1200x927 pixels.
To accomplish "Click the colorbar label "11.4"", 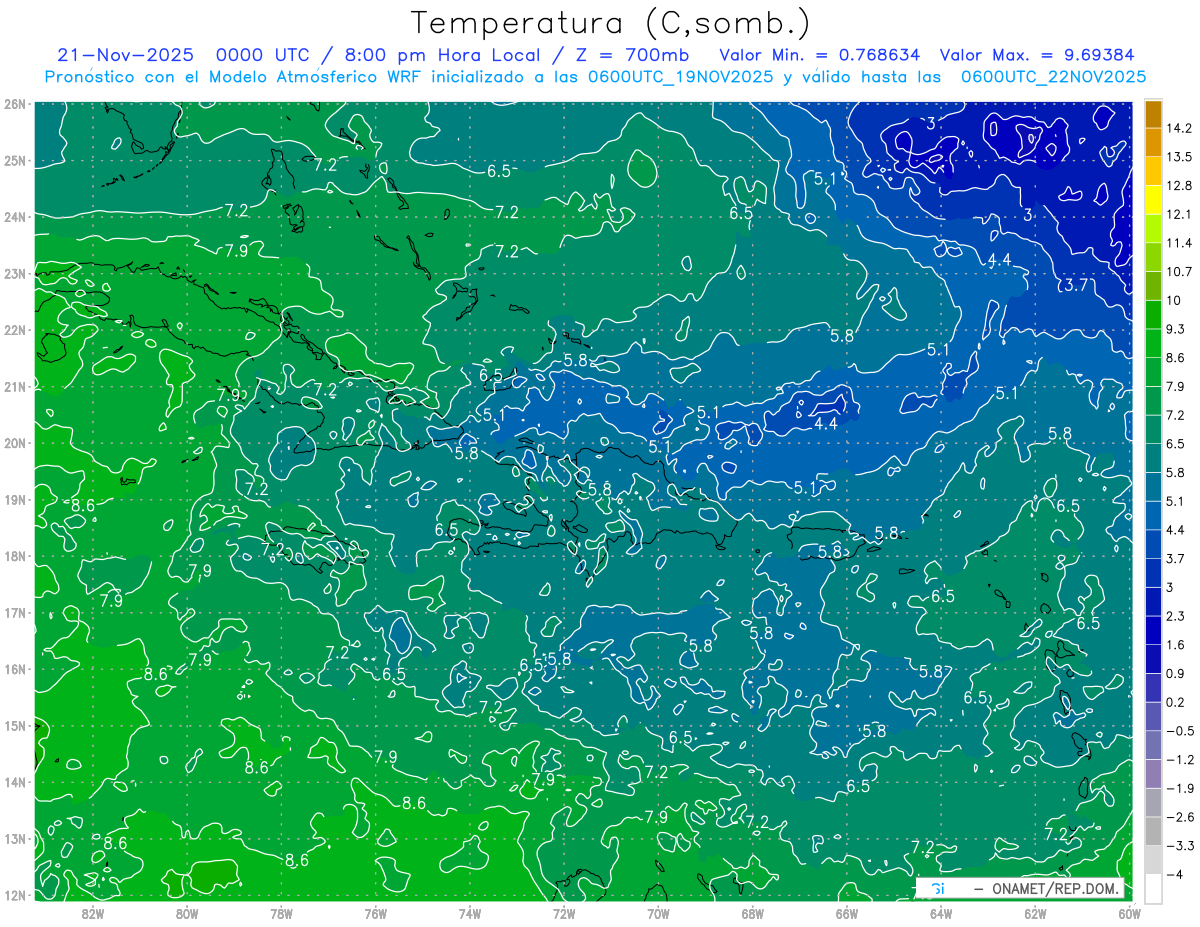I will pos(1181,243).
